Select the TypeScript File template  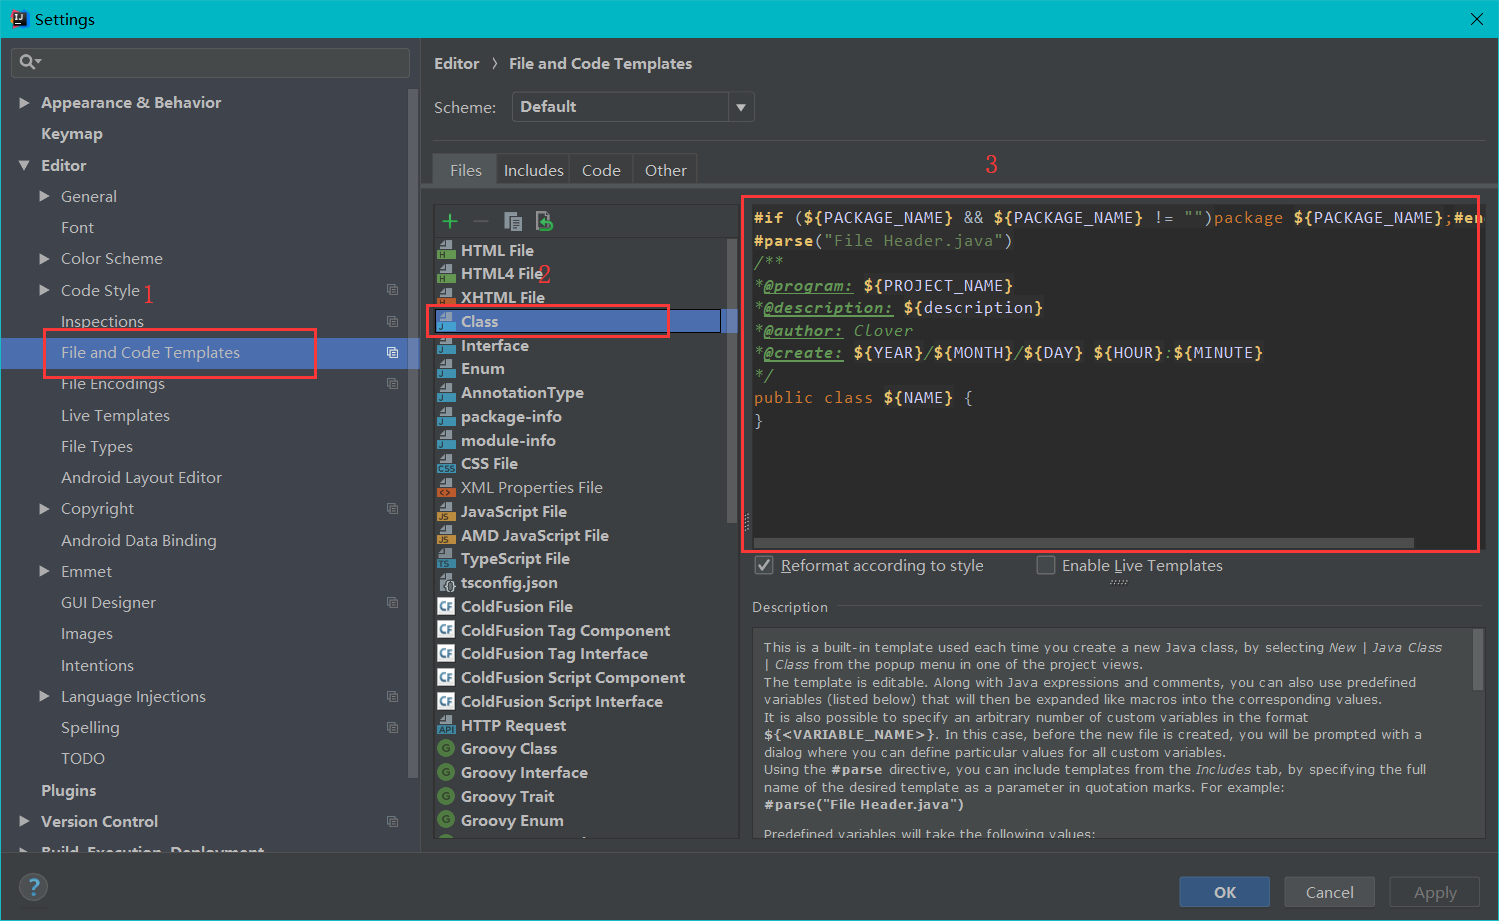(x=515, y=559)
